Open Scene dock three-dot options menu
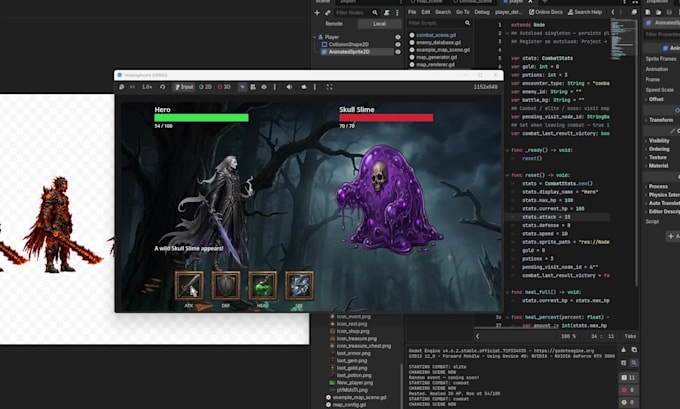 397,13
